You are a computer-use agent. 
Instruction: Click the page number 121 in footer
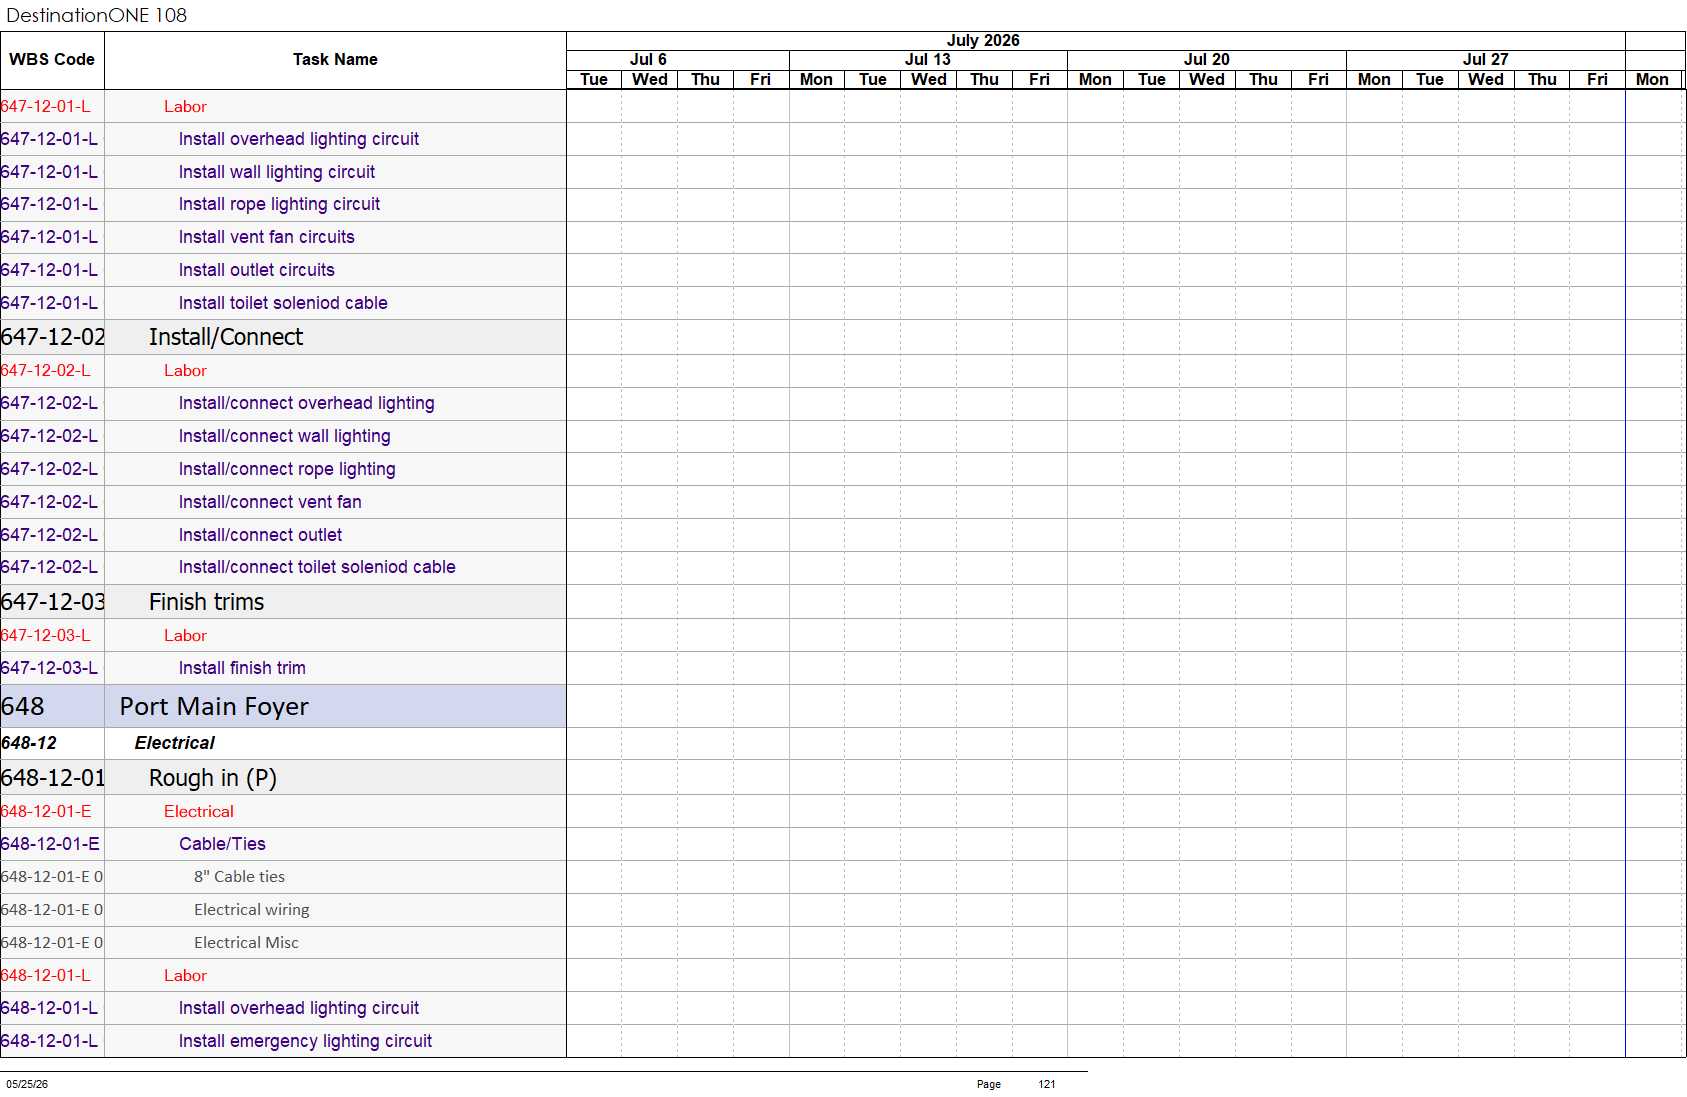tap(1047, 1084)
